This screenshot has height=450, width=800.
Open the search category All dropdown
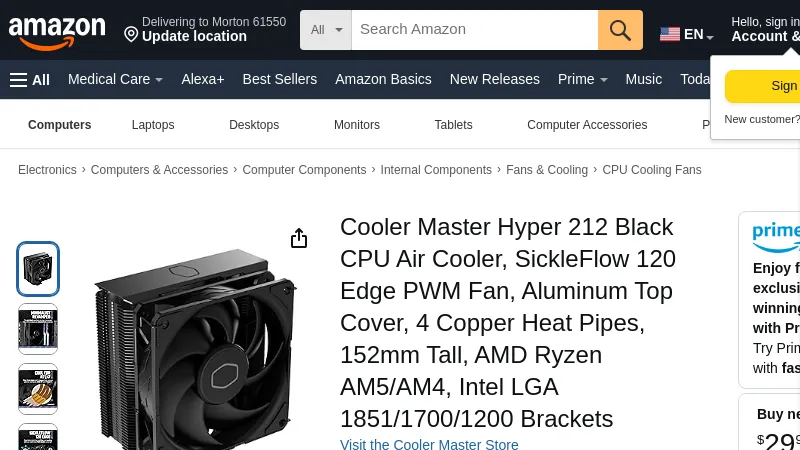pyautogui.click(x=326, y=30)
